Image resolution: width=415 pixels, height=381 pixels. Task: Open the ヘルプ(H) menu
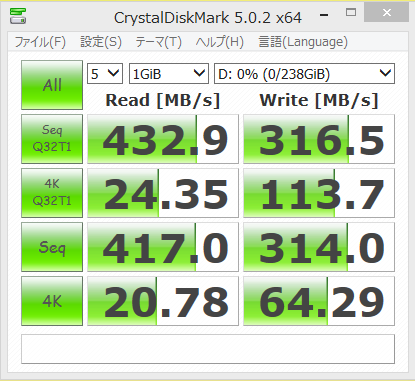coord(220,42)
